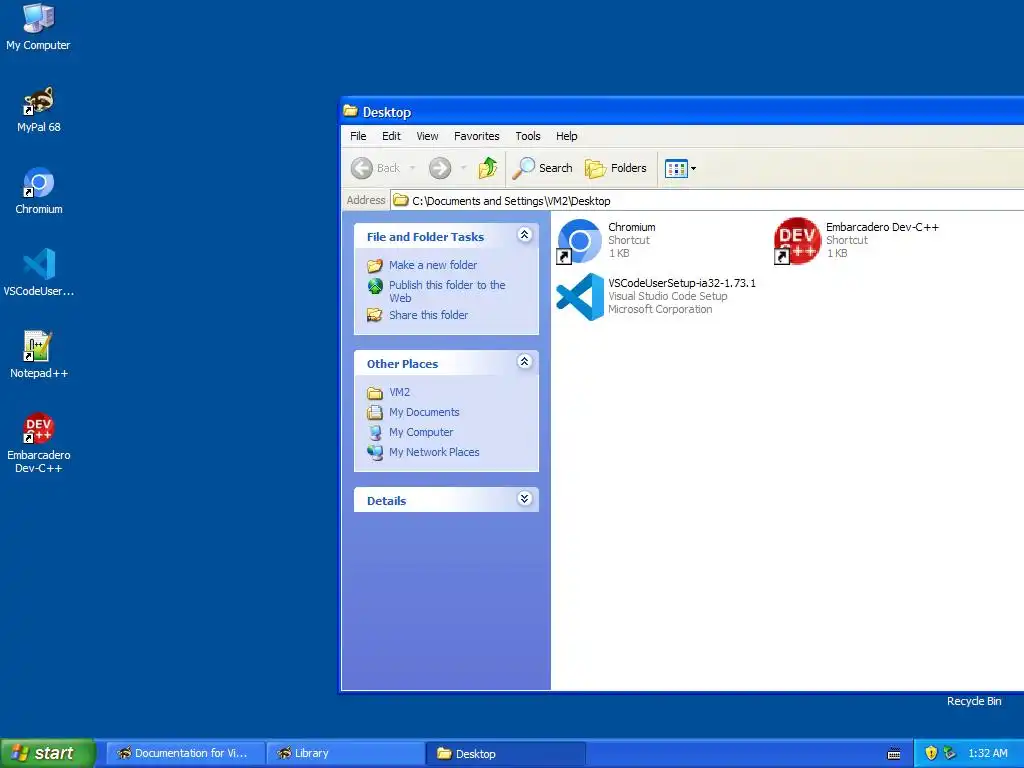Open Forward history dropdown arrow
This screenshot has height=768, width=1024.
[x=464, y=168]
